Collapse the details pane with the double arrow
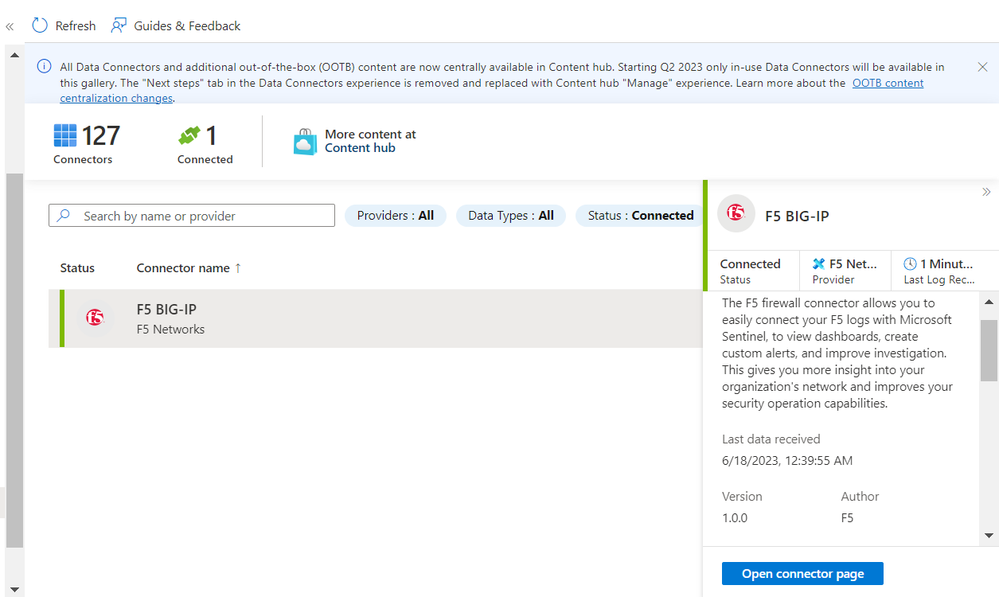 click(x=986, y=192)
